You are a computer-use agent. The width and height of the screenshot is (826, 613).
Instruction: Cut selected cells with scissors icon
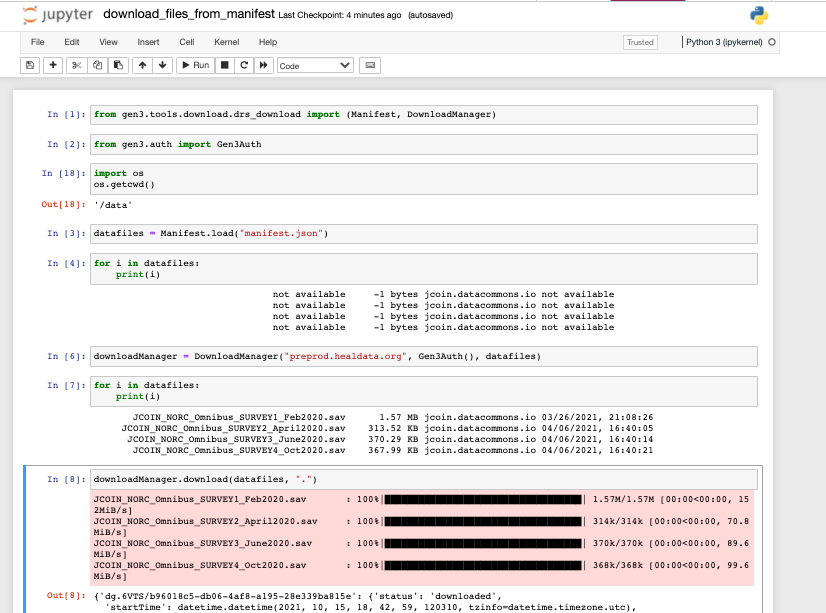76,65
